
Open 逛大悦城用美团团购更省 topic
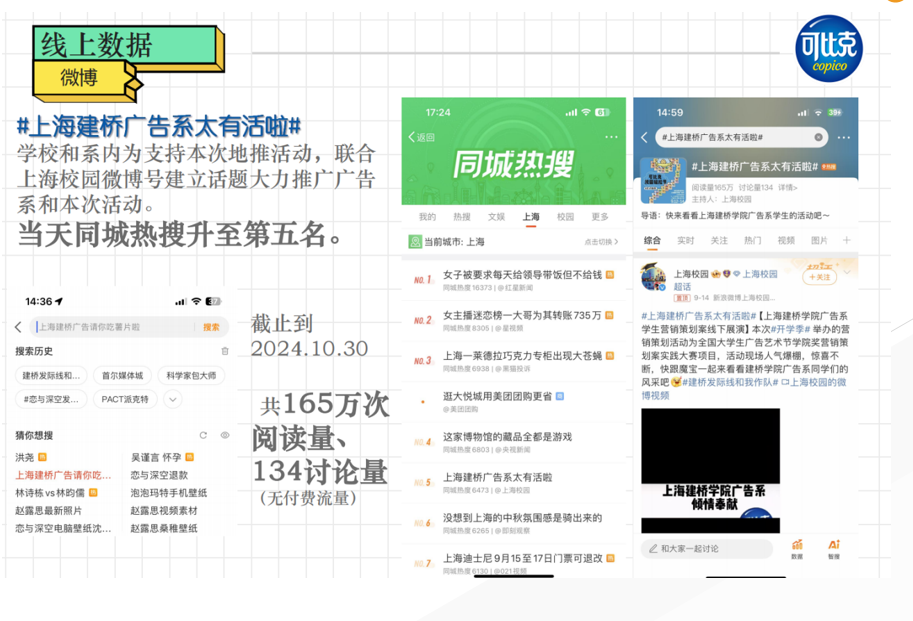pyautogui.click(x=514, y=402)
